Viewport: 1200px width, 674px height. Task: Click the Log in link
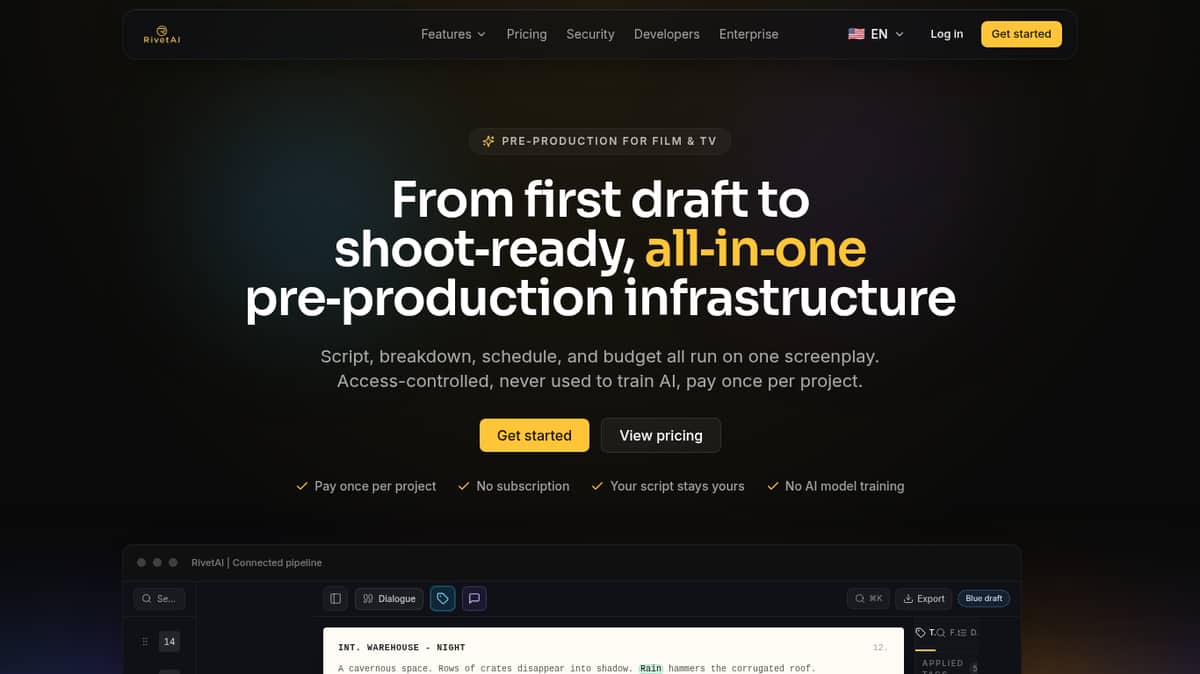click(x=946, y=34)
